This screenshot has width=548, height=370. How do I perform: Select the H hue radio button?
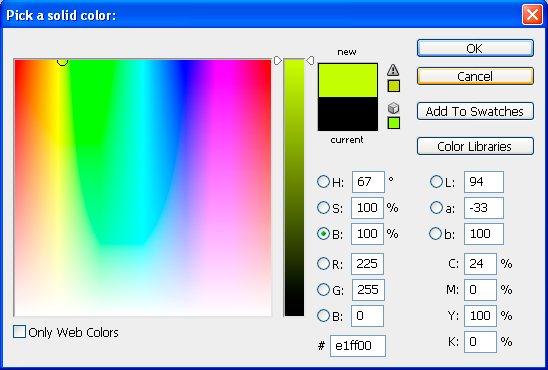click(x=323, y=182)
